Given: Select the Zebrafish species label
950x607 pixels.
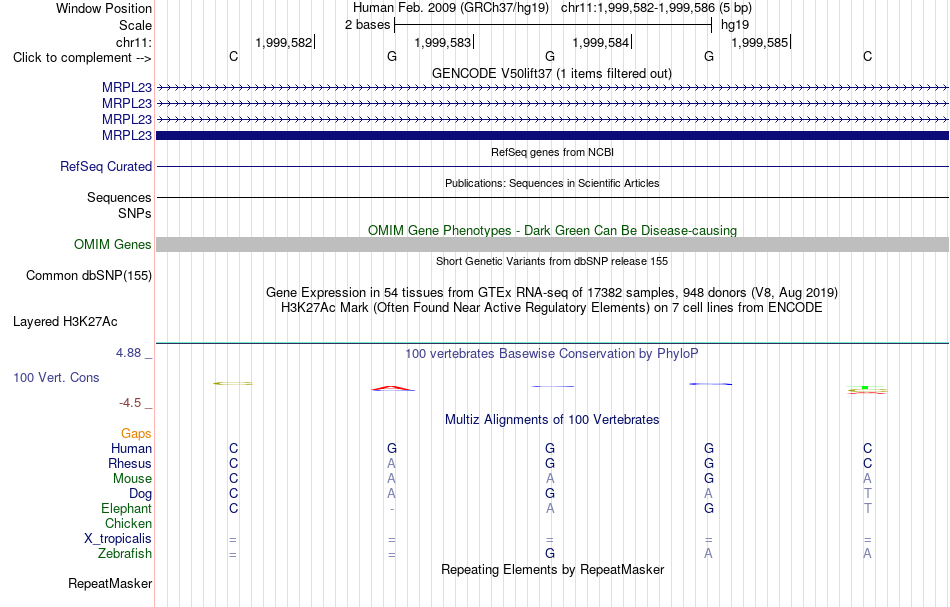Looking at the screenshot, I should 125,553.
